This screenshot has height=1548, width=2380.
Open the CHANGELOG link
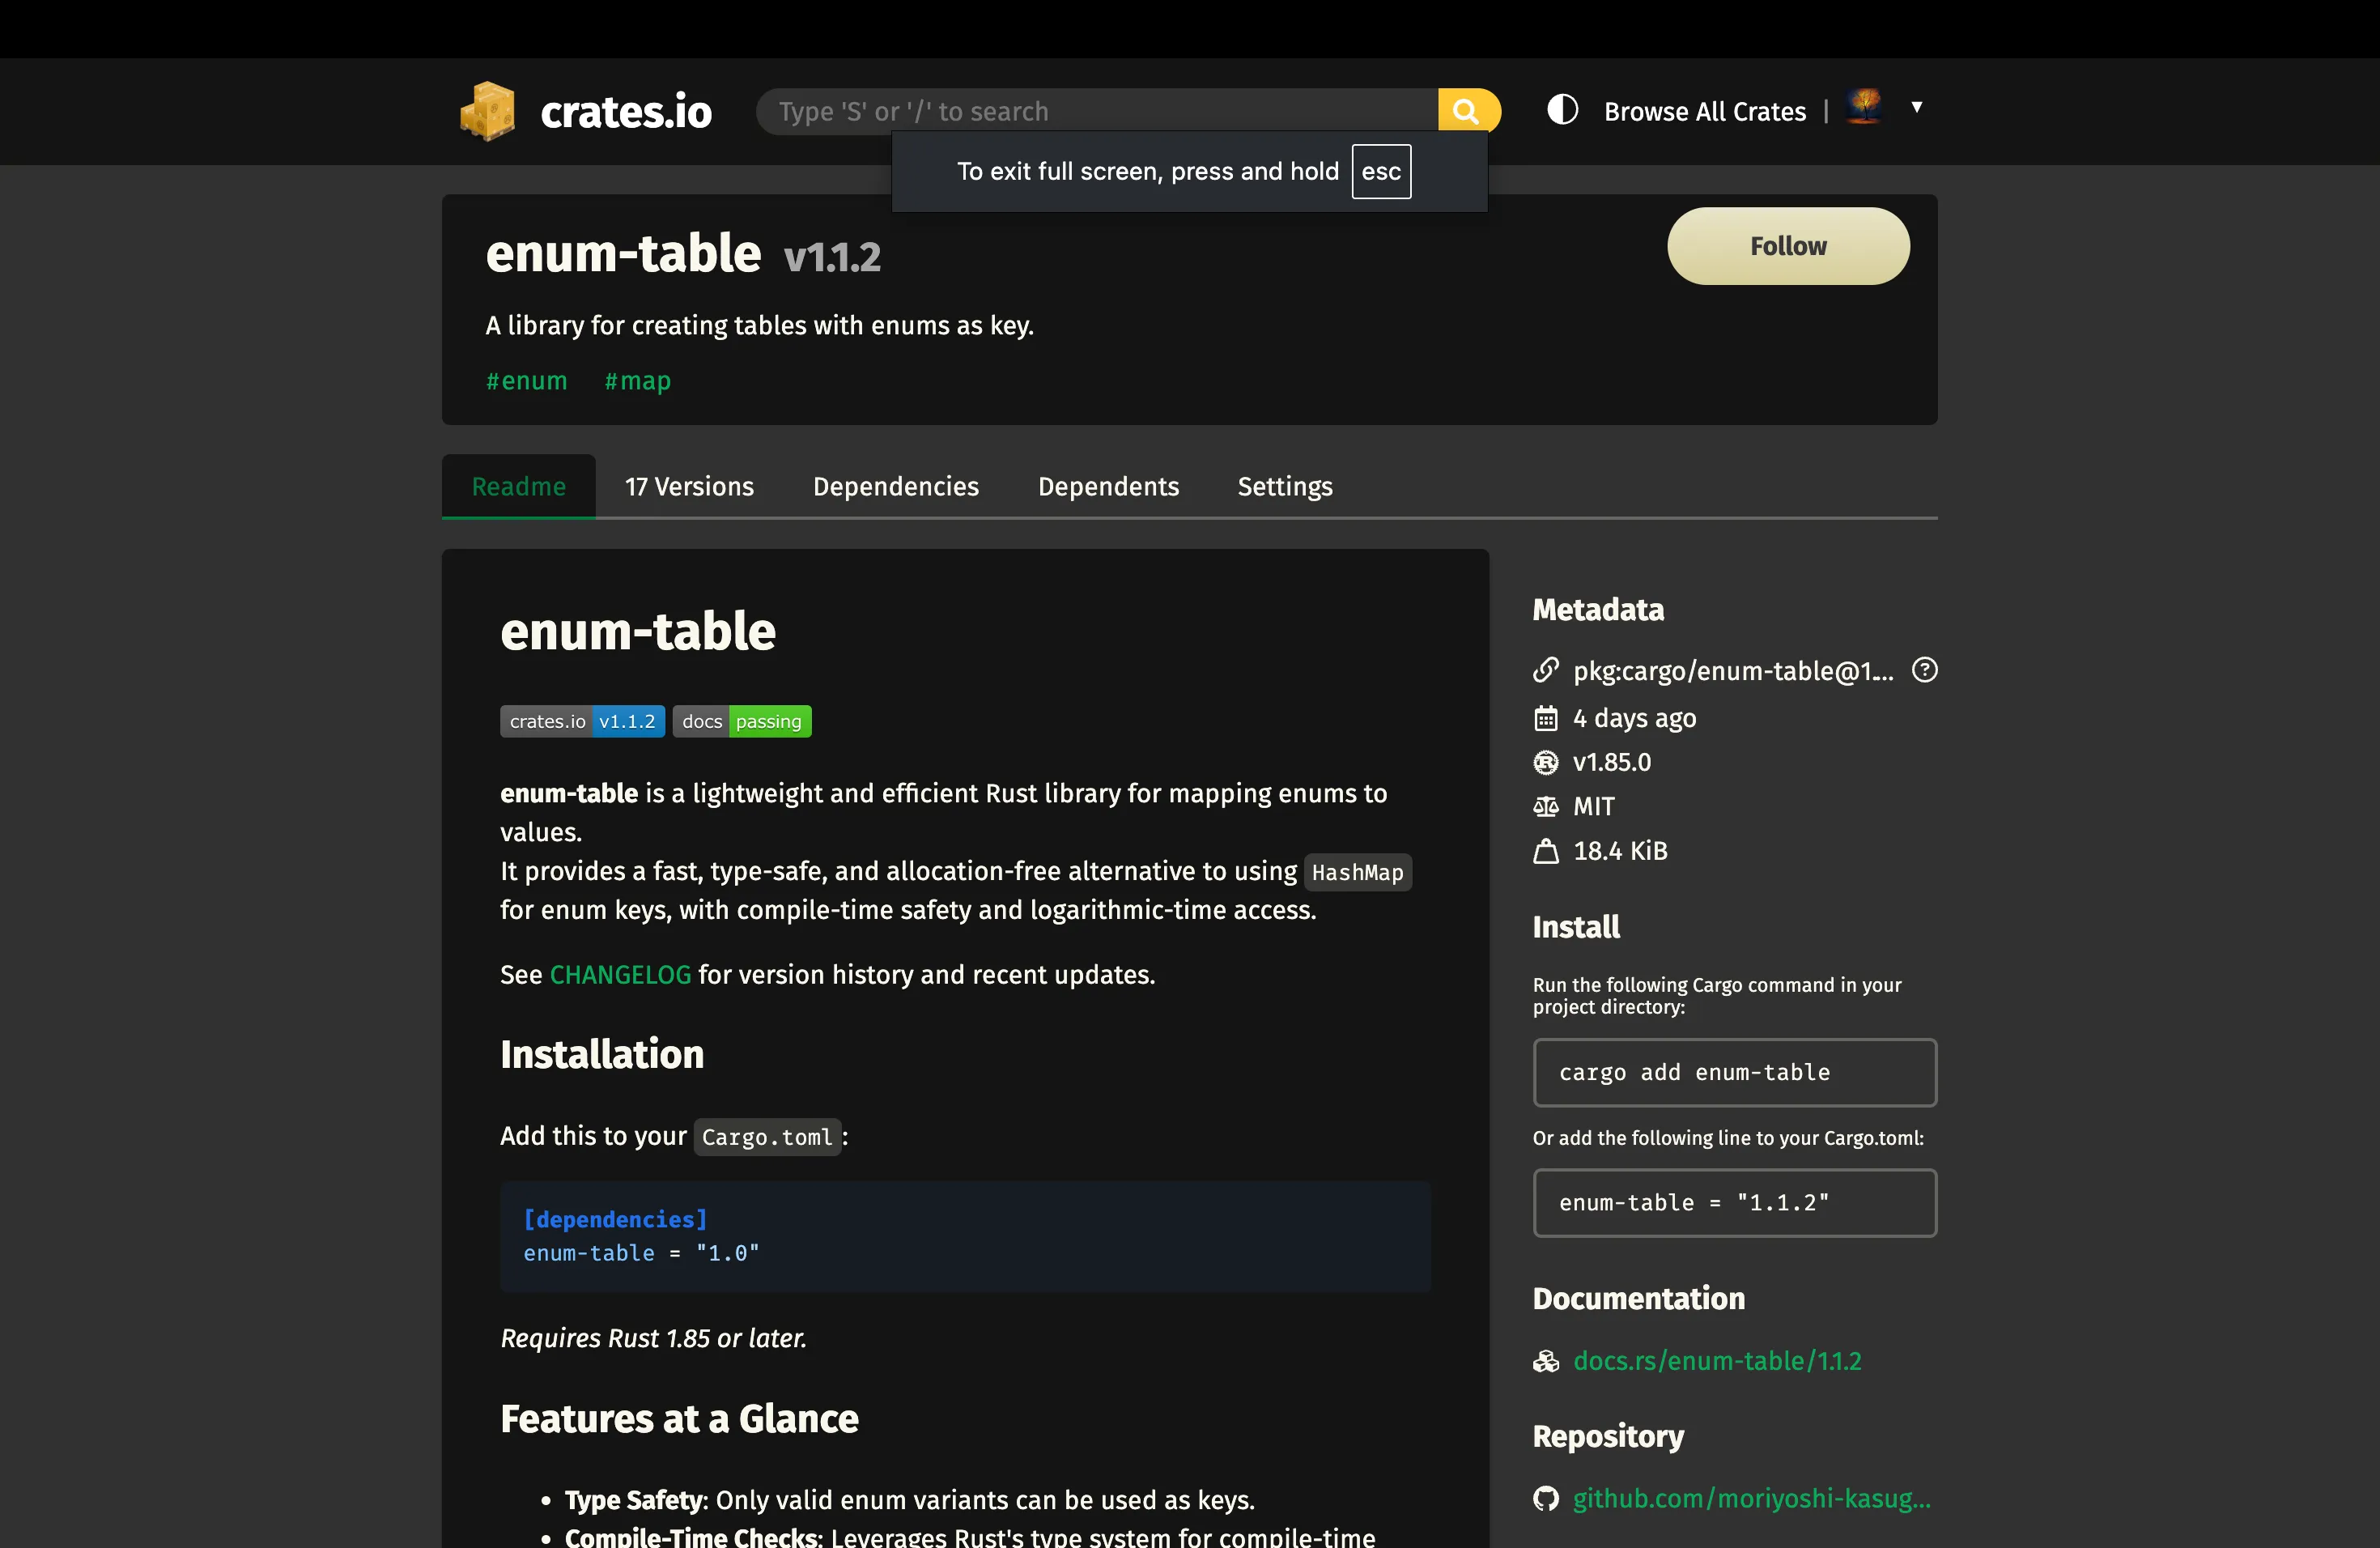coord(620,975)
